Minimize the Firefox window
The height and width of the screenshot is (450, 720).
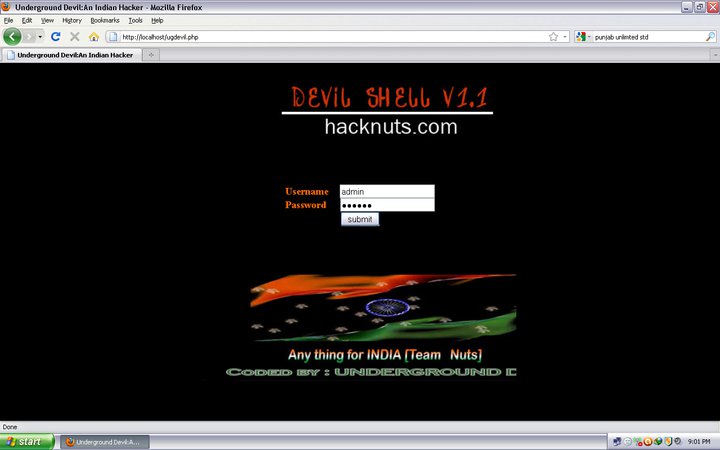[686, 7]
